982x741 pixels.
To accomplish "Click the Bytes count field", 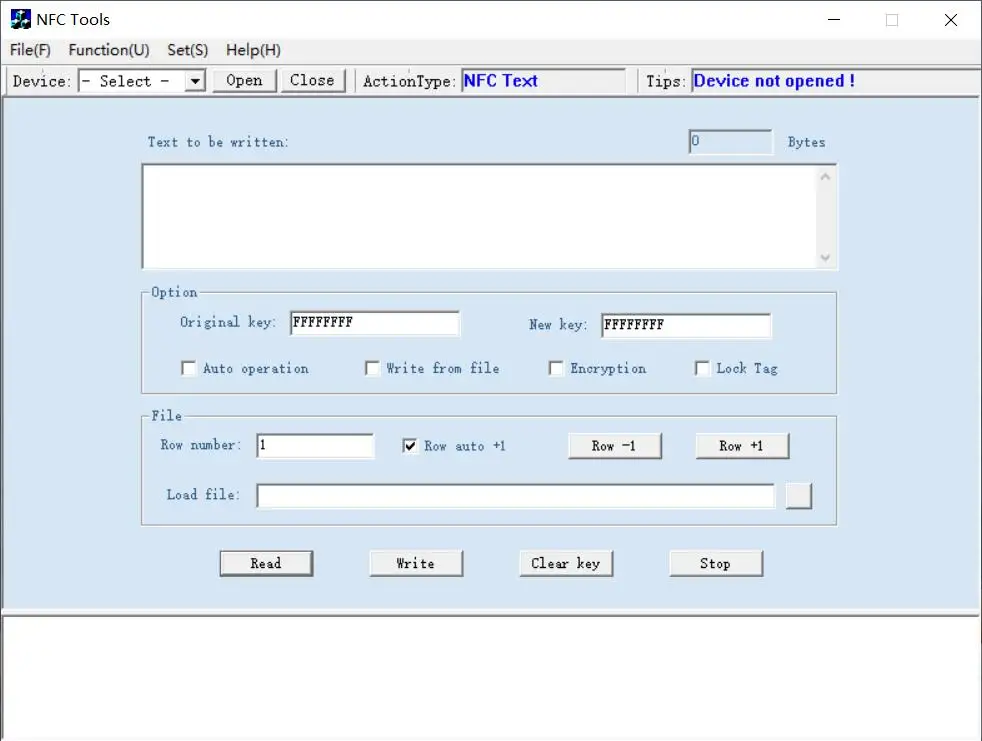I will (730, 142).
